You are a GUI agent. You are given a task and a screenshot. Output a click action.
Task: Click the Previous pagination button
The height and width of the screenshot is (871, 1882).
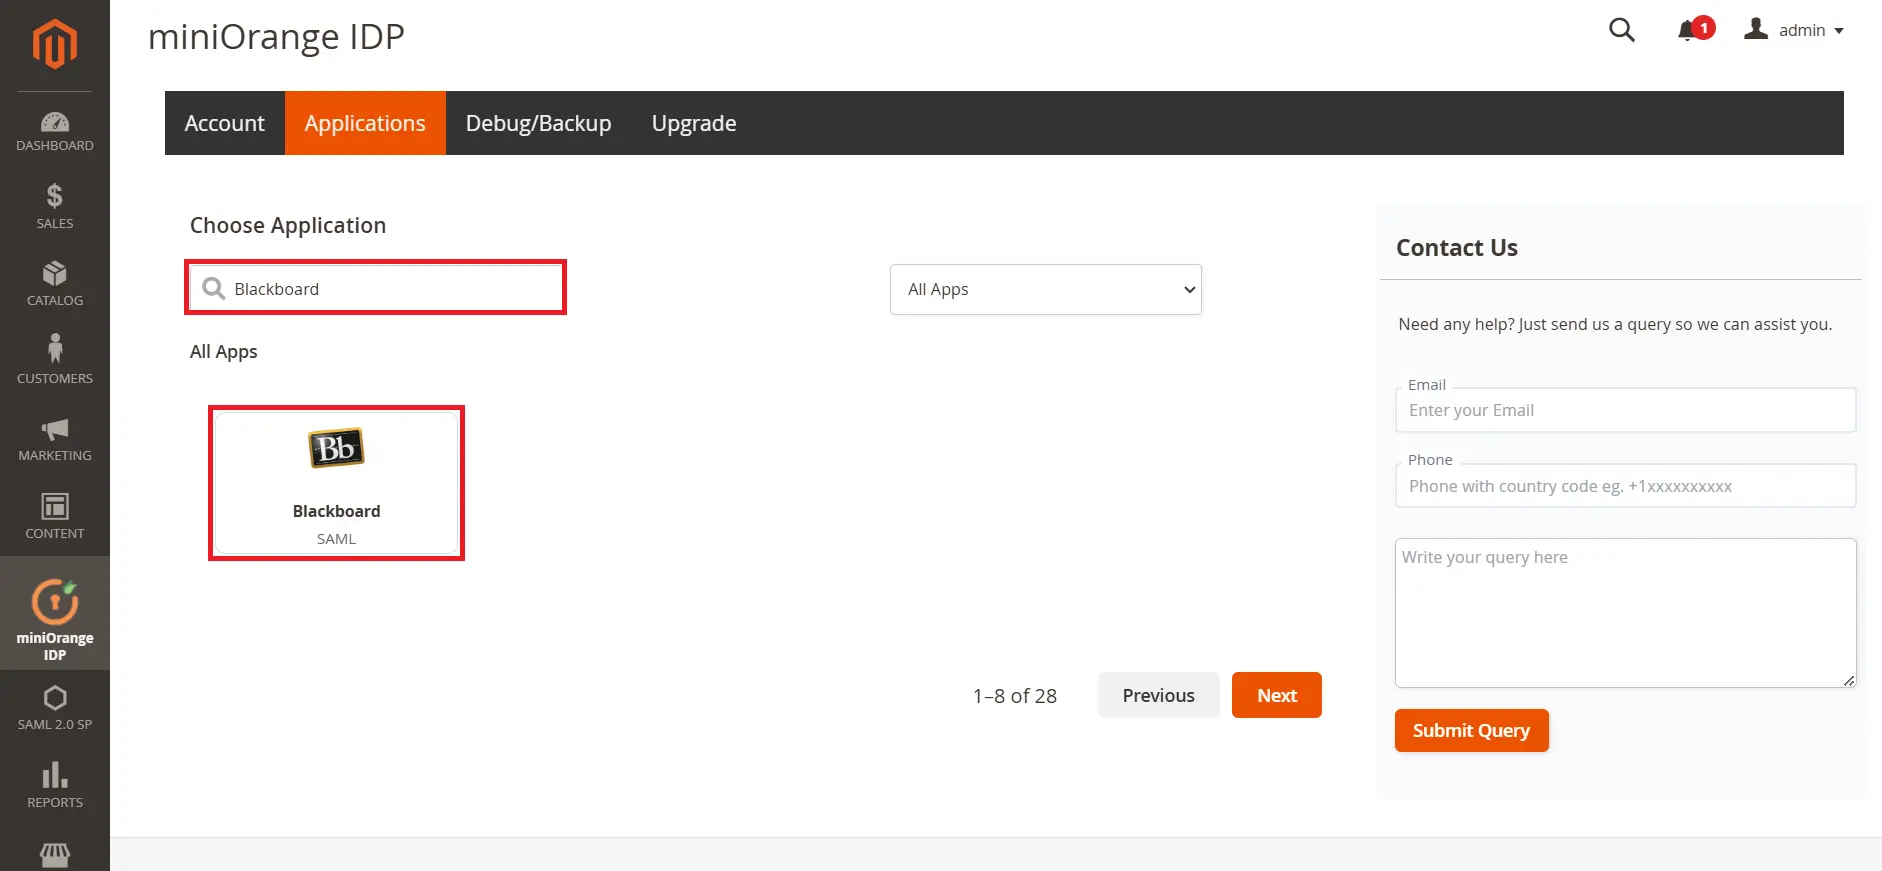[x=1159, y=695]
